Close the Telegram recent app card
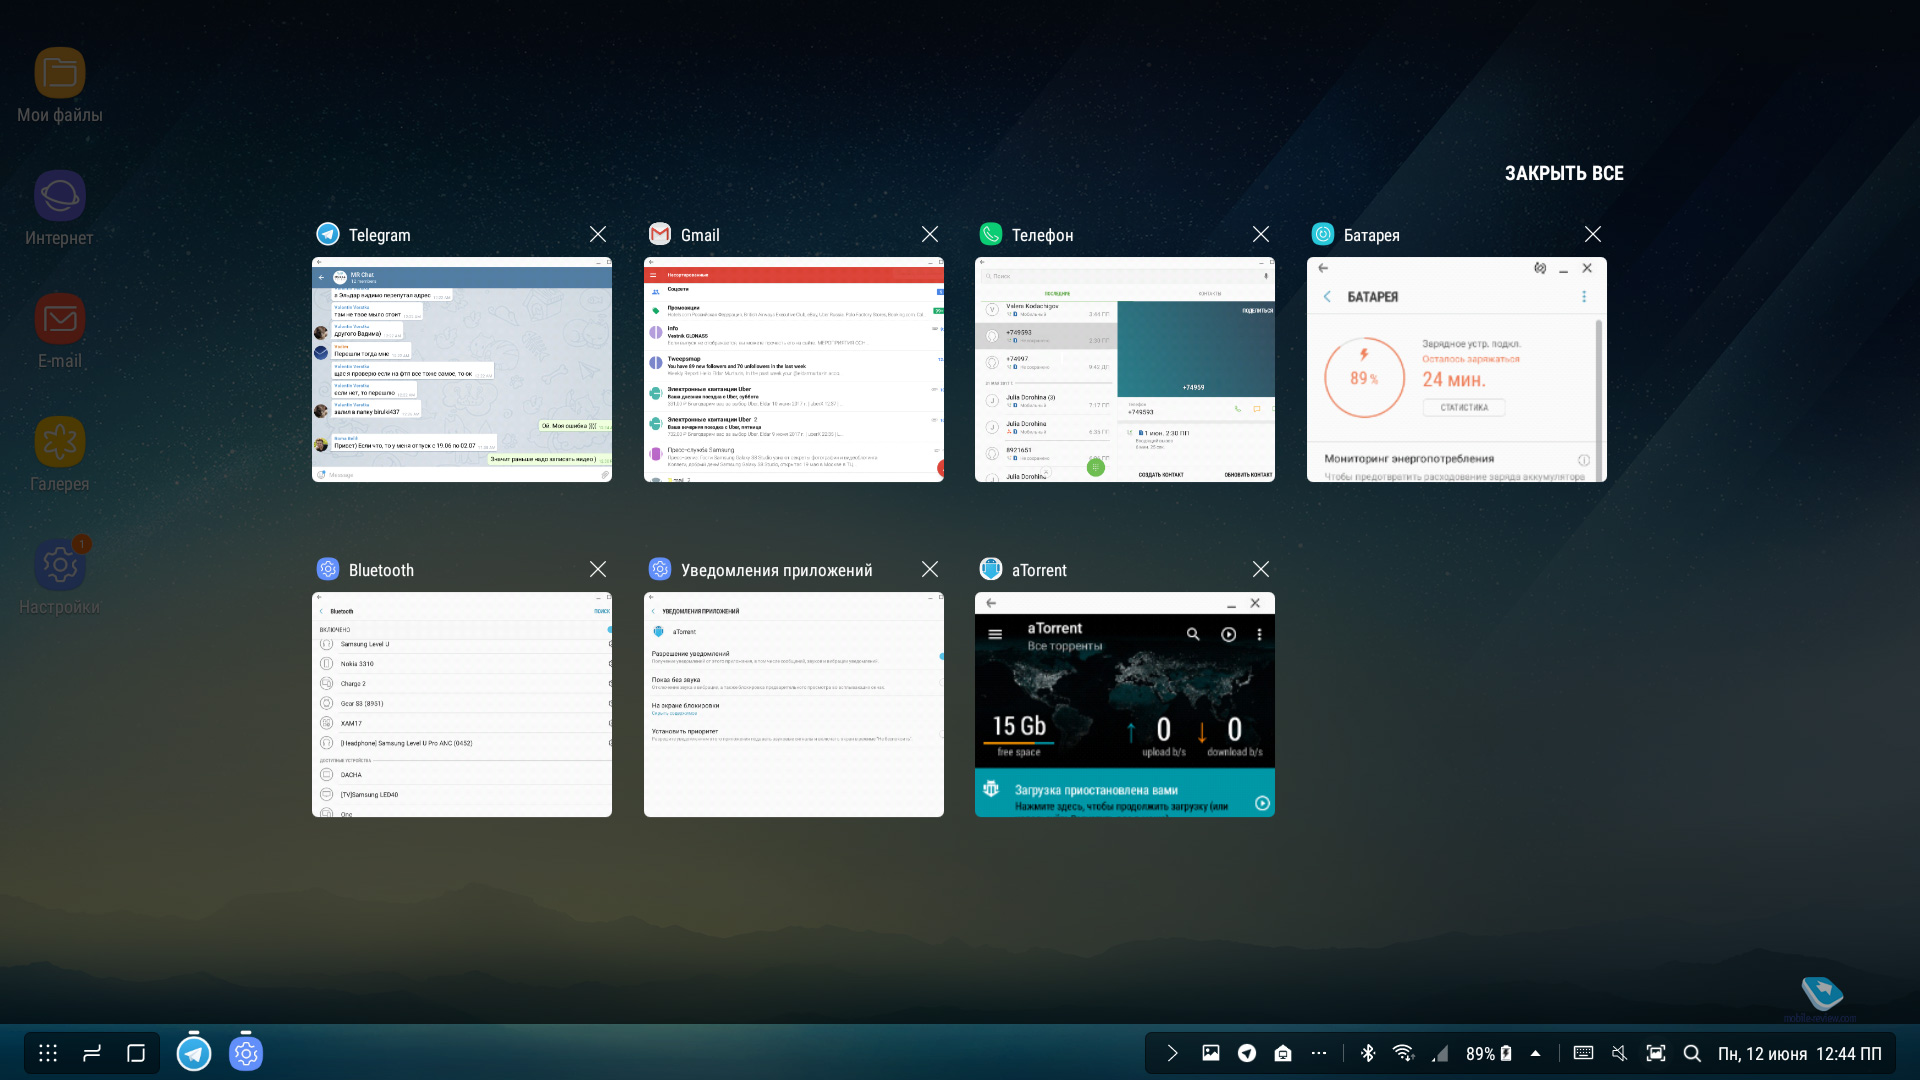Screen dimensions: 1920x1080 598,234
